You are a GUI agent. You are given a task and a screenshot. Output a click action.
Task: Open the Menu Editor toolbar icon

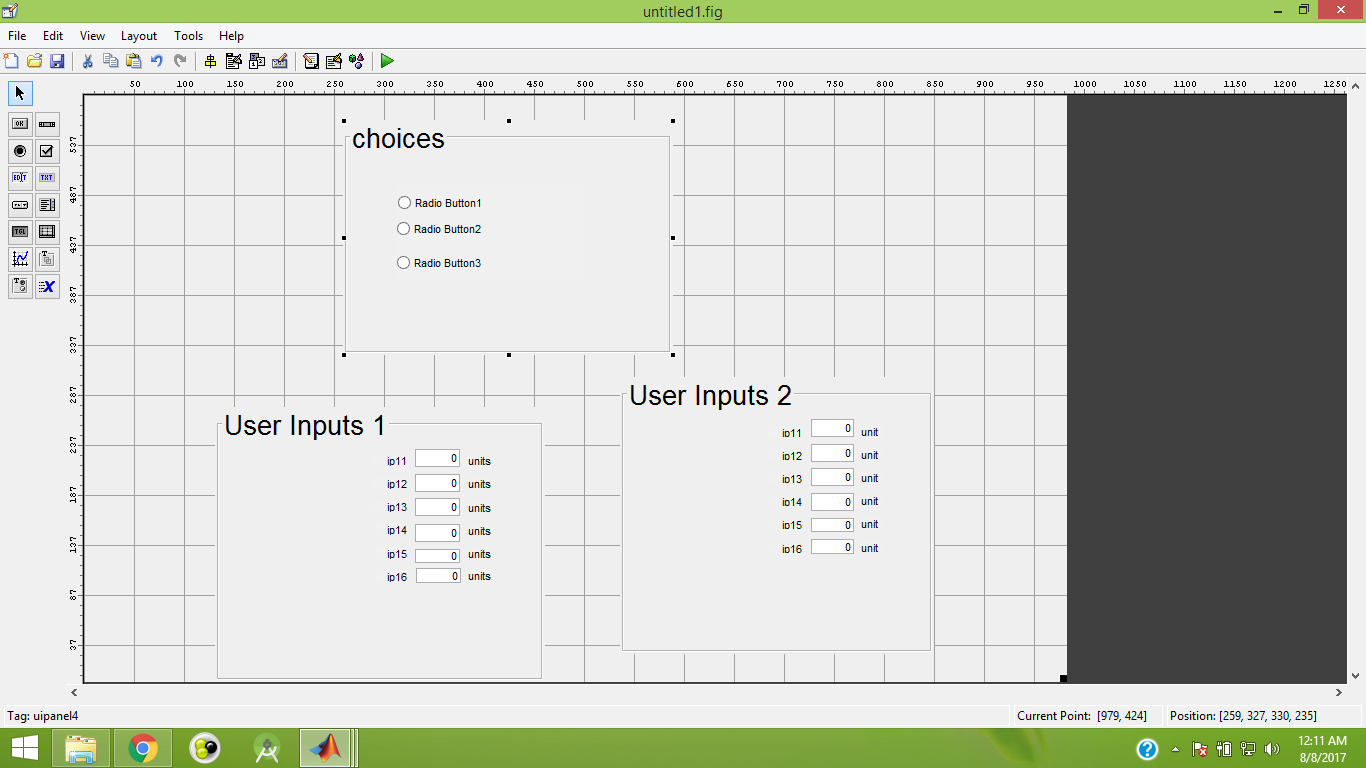point(234,61)
